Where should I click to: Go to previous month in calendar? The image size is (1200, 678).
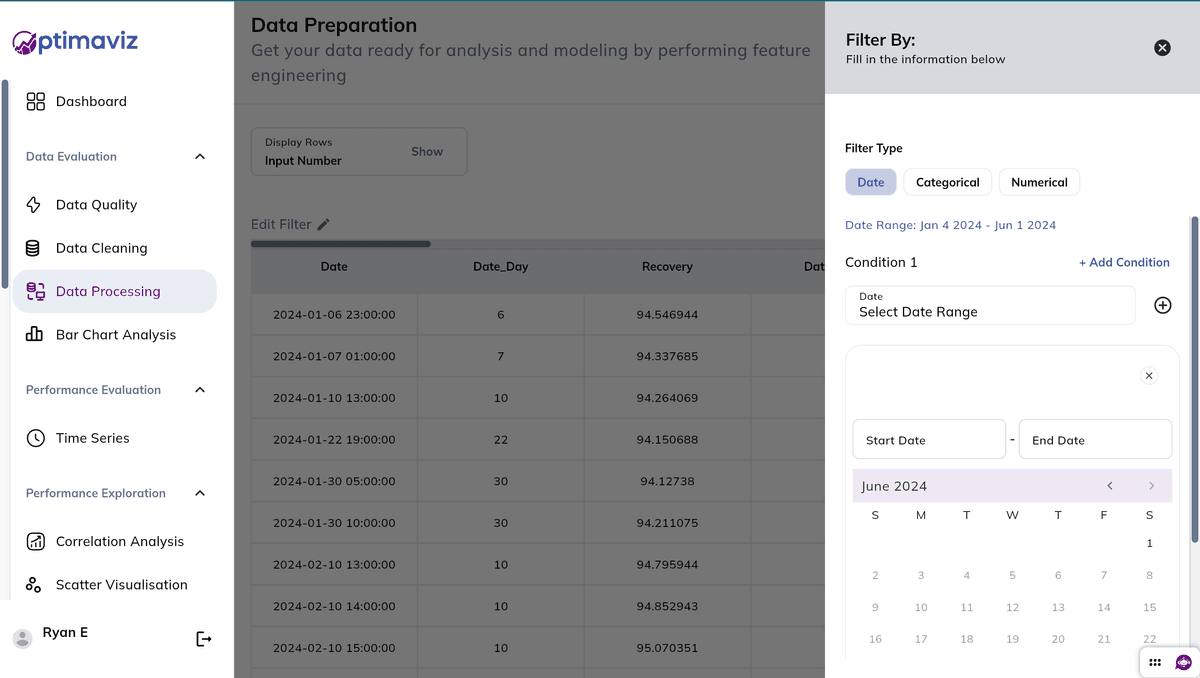[1110, 486]
